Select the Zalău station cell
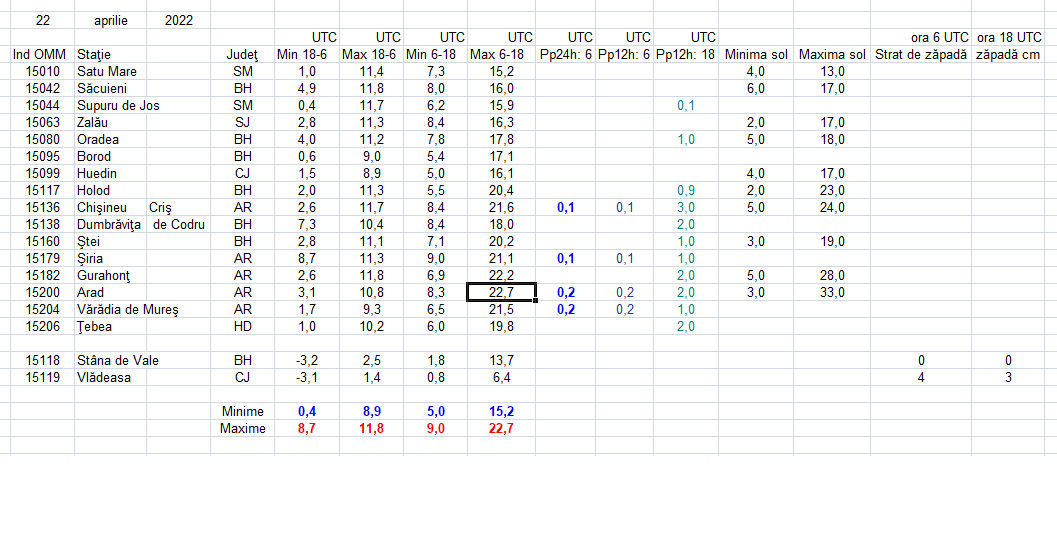 click(x=111, y=123)
